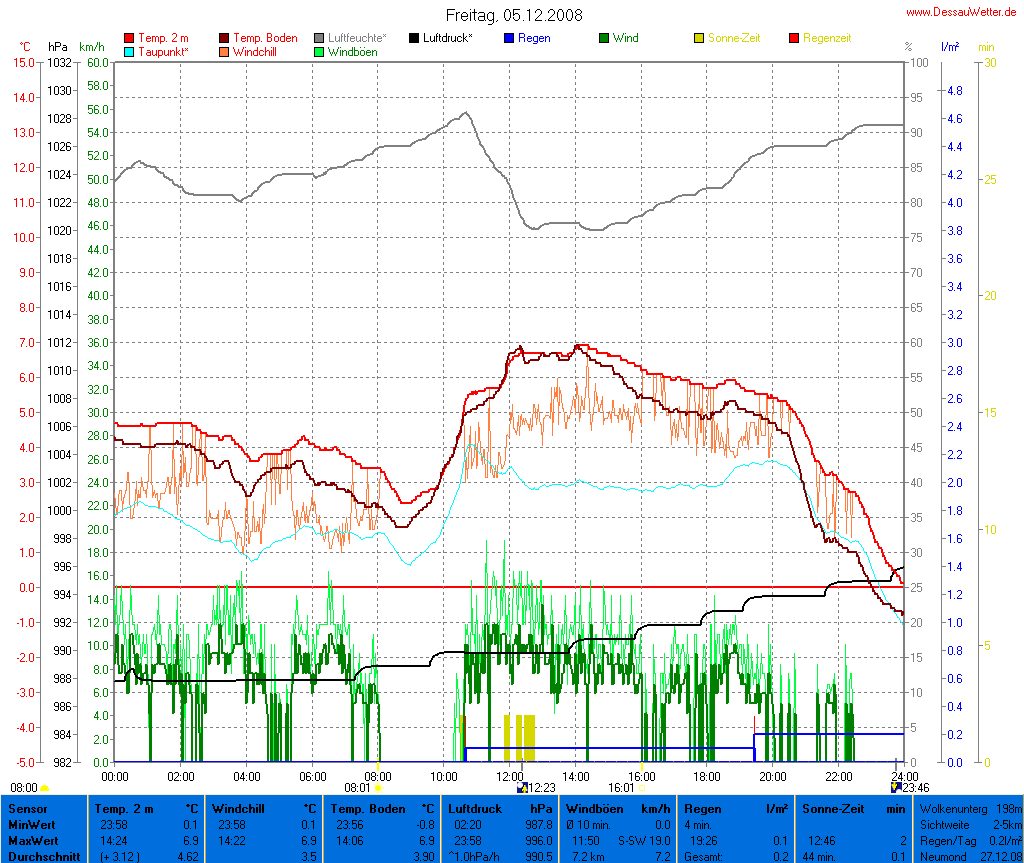Click the dark red Temp. Boden legend square
The width and height of the screenshot is (1024, 863).
(224, 38)
